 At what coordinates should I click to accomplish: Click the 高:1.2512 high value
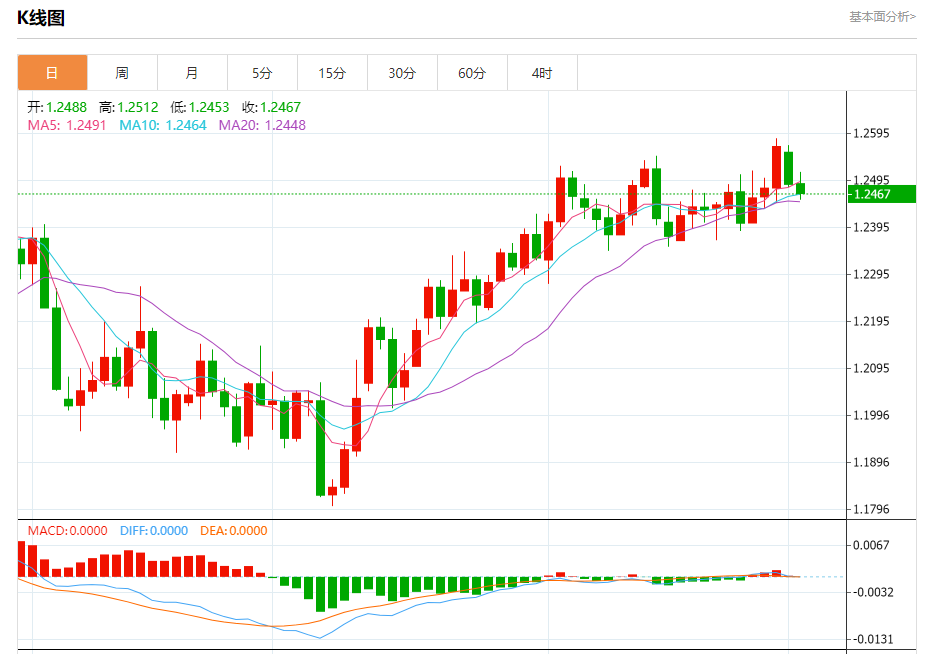point(129,107)
